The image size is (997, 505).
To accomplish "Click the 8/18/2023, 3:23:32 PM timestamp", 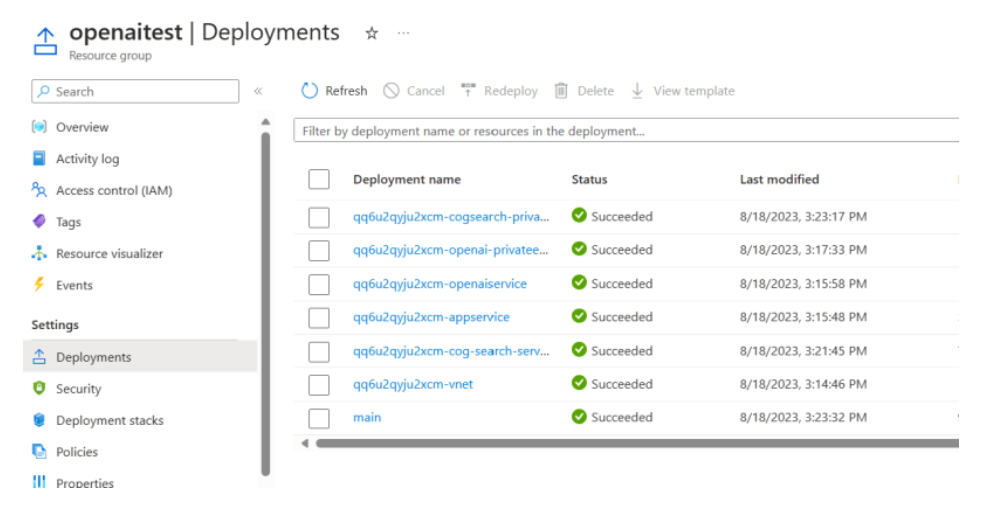I will 803,418.
